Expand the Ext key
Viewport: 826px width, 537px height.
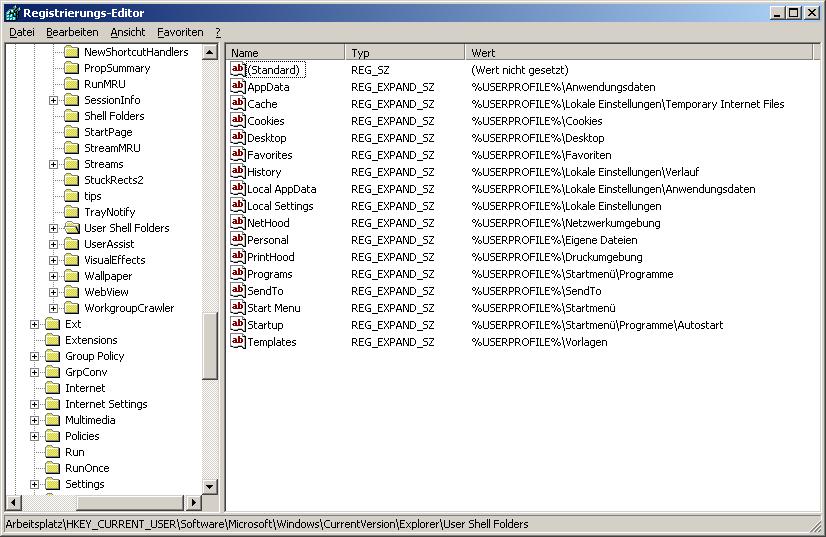34,325
